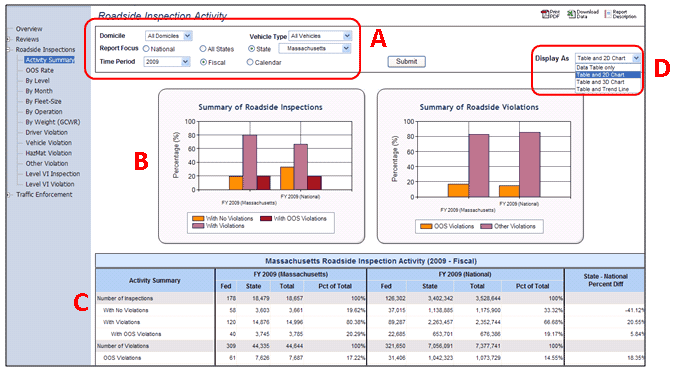Collapse the Roadside Inspections tree node
This screenshot has width=673, height=375.
click(x=8, y=50)
